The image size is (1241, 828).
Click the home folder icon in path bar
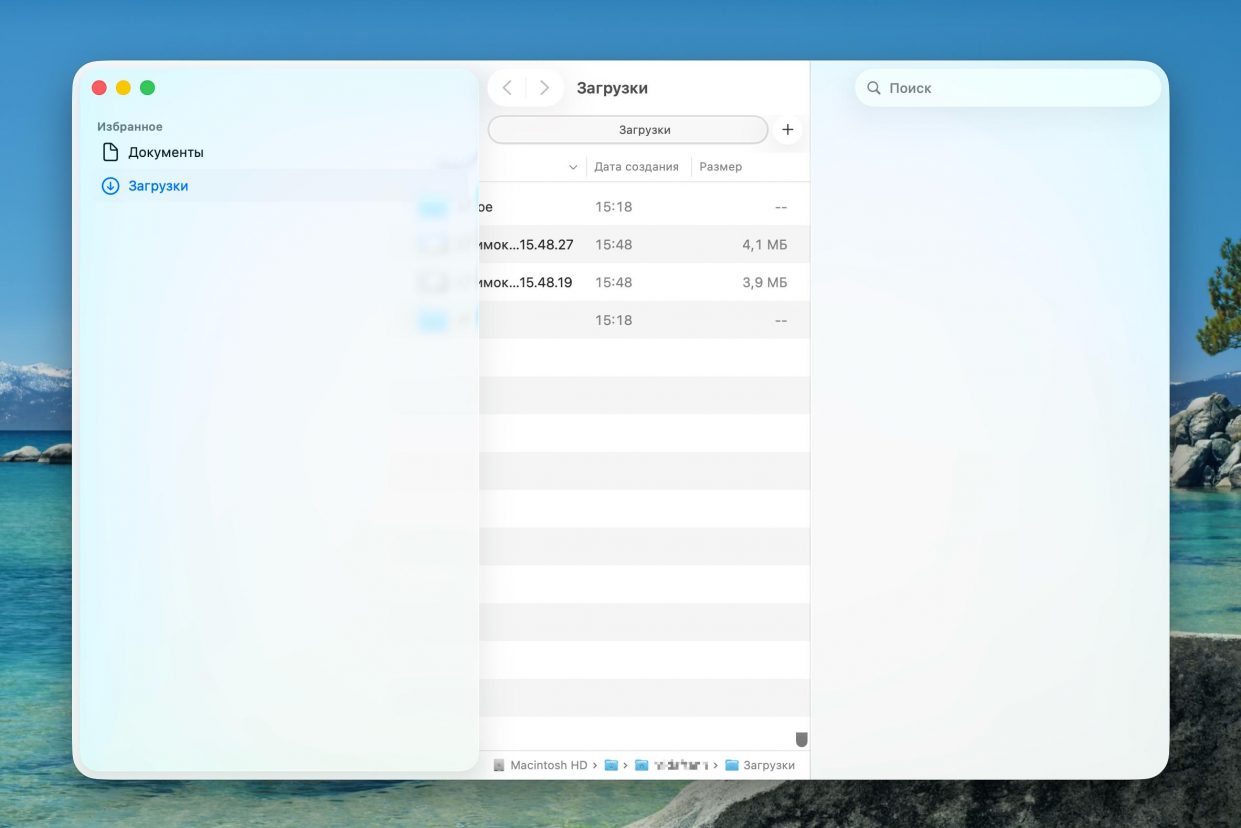pos(642,765)
